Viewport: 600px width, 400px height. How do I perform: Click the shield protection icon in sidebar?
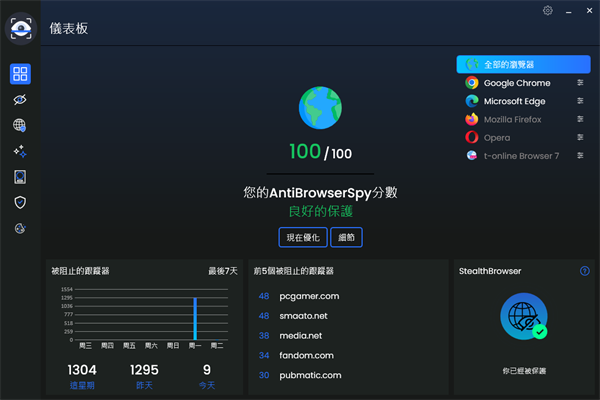click(20, 202)
